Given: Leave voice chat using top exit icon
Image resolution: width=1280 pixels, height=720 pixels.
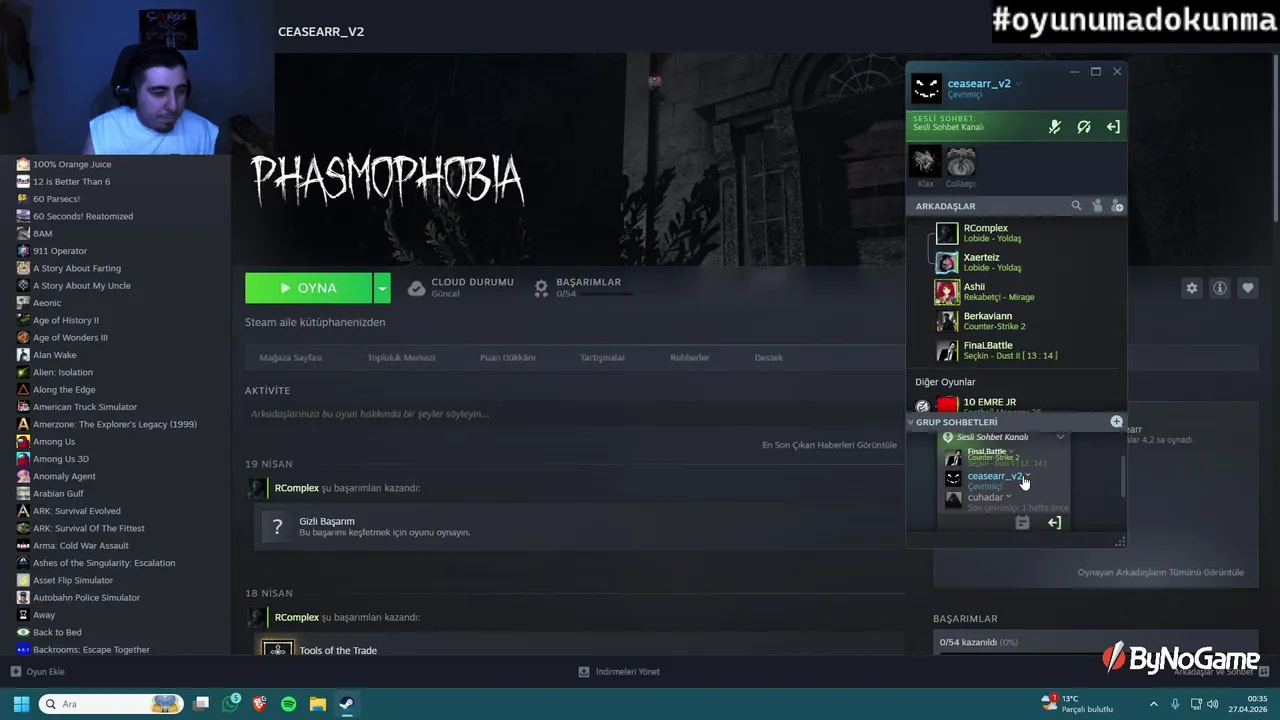Looking at the screenshot, I should 1113,127.
